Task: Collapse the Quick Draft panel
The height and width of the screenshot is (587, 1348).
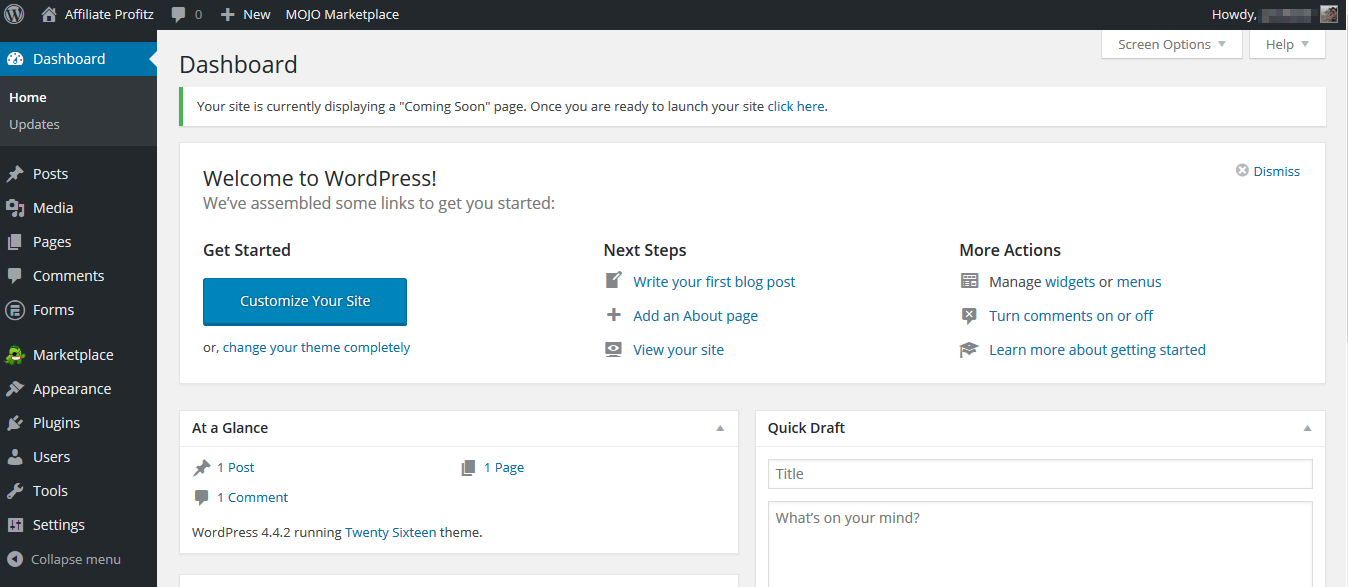Action: 1307,428
